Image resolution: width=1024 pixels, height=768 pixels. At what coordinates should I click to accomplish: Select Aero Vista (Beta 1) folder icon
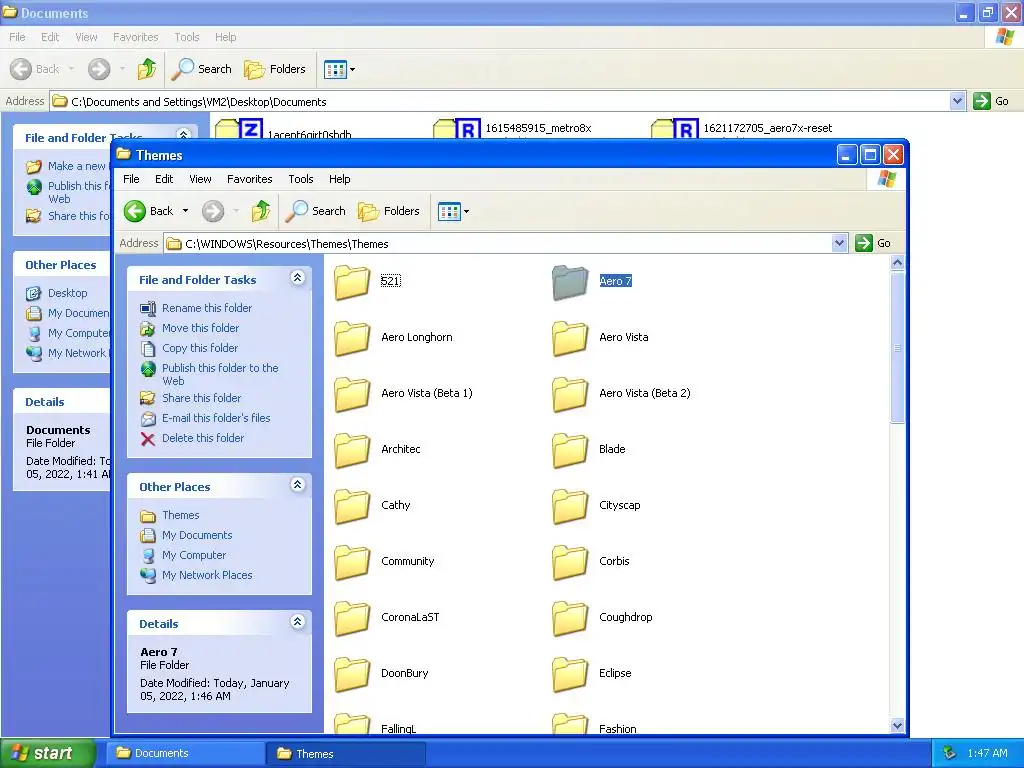[352, 394]
